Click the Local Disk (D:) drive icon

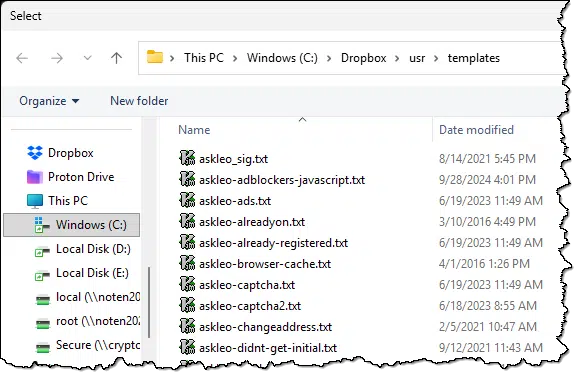click(x=42, y=251)
